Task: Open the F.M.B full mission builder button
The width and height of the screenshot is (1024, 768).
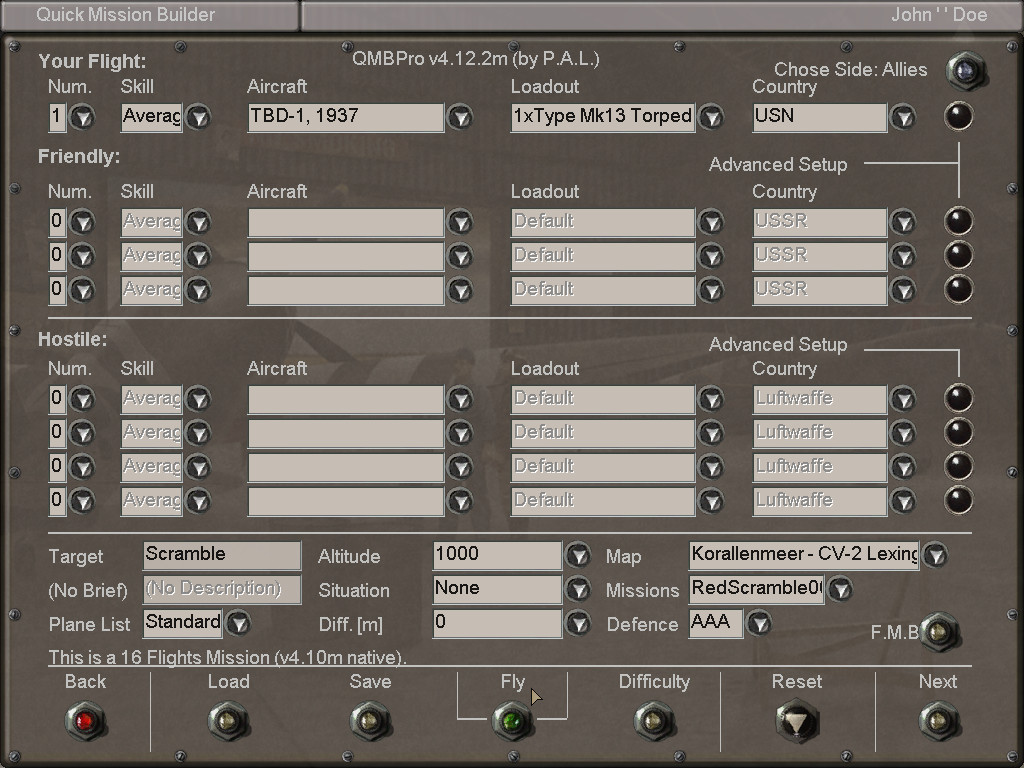Action: click(939, 632)
